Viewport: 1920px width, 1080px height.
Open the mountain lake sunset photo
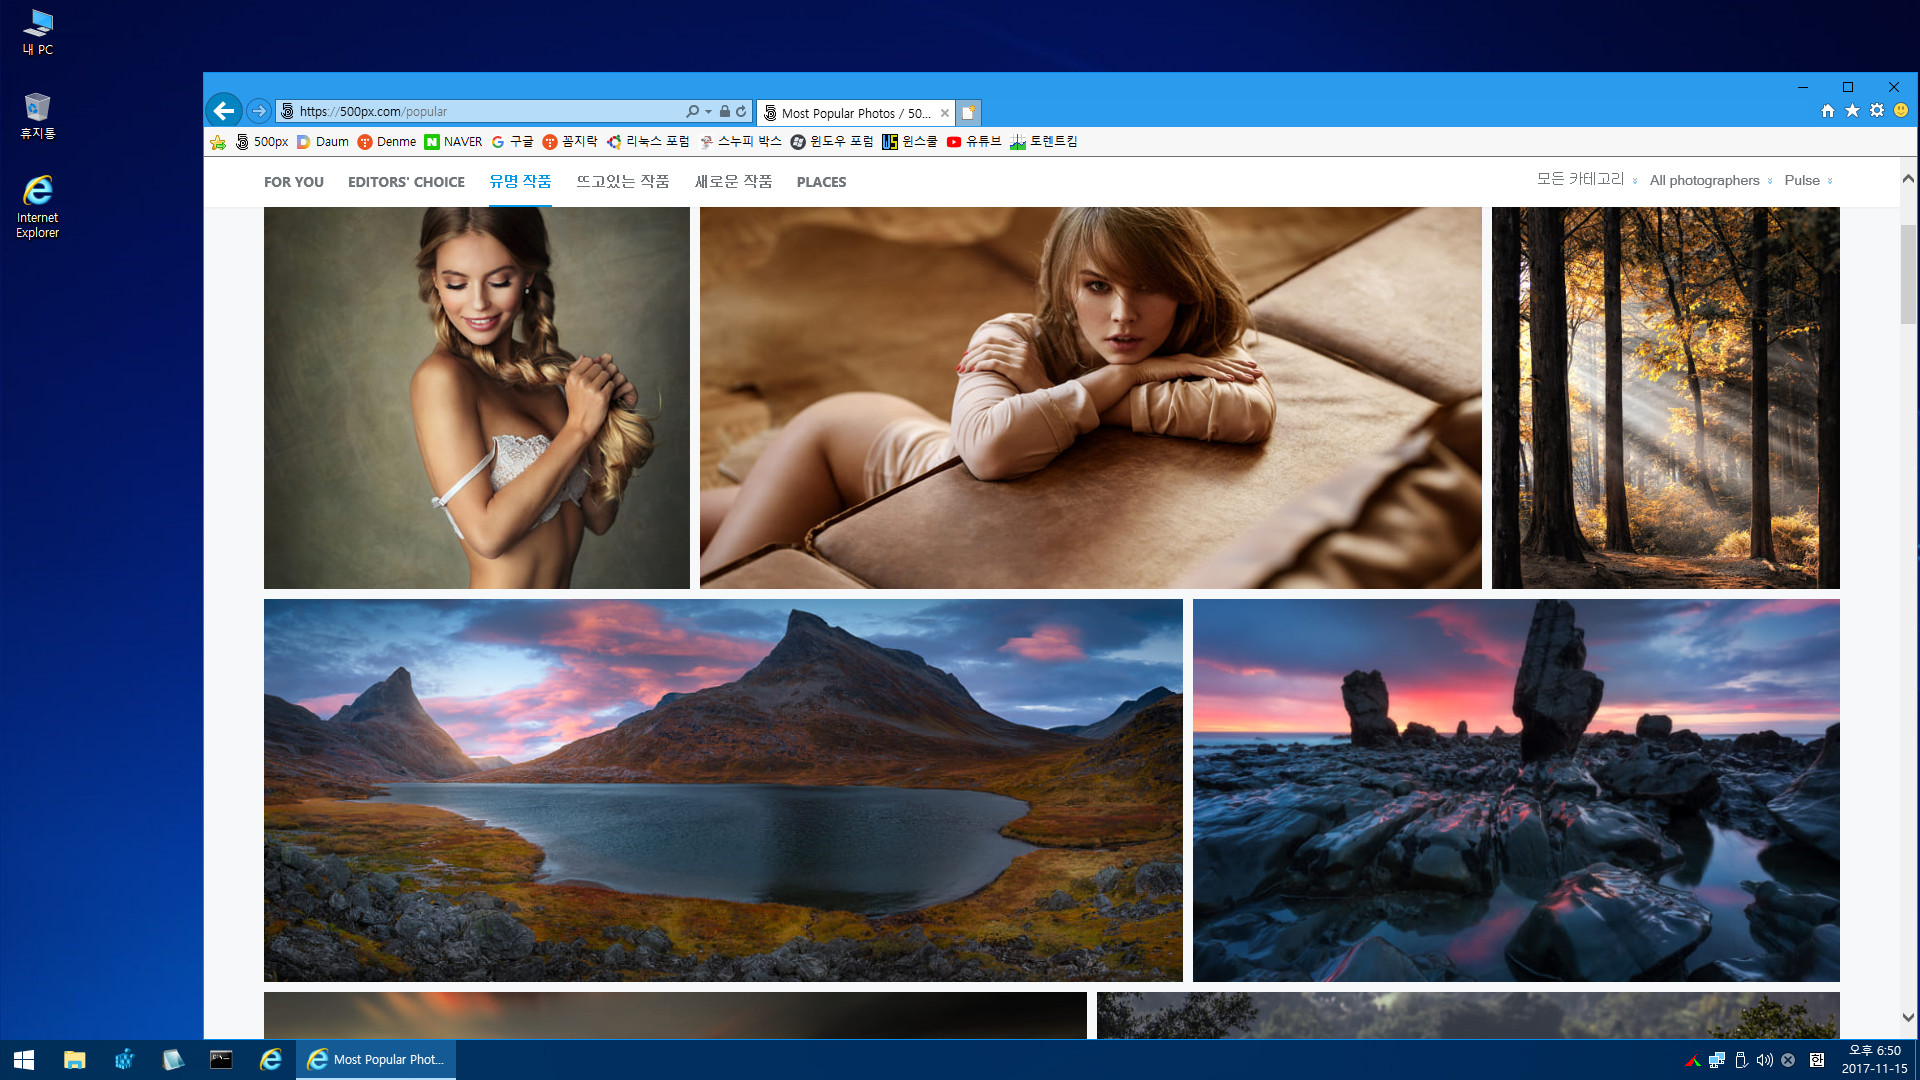point(723,790)
